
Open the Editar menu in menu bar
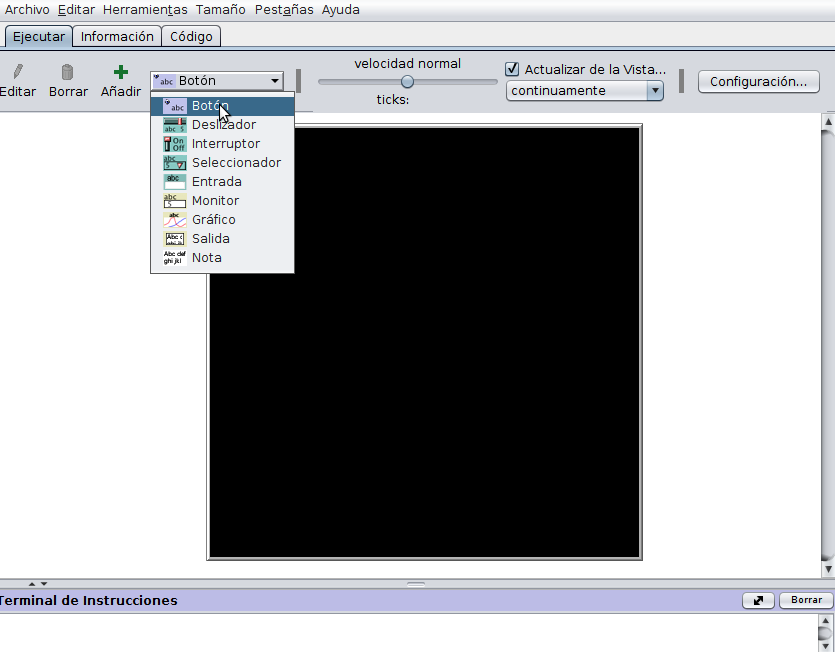point(76,10)
